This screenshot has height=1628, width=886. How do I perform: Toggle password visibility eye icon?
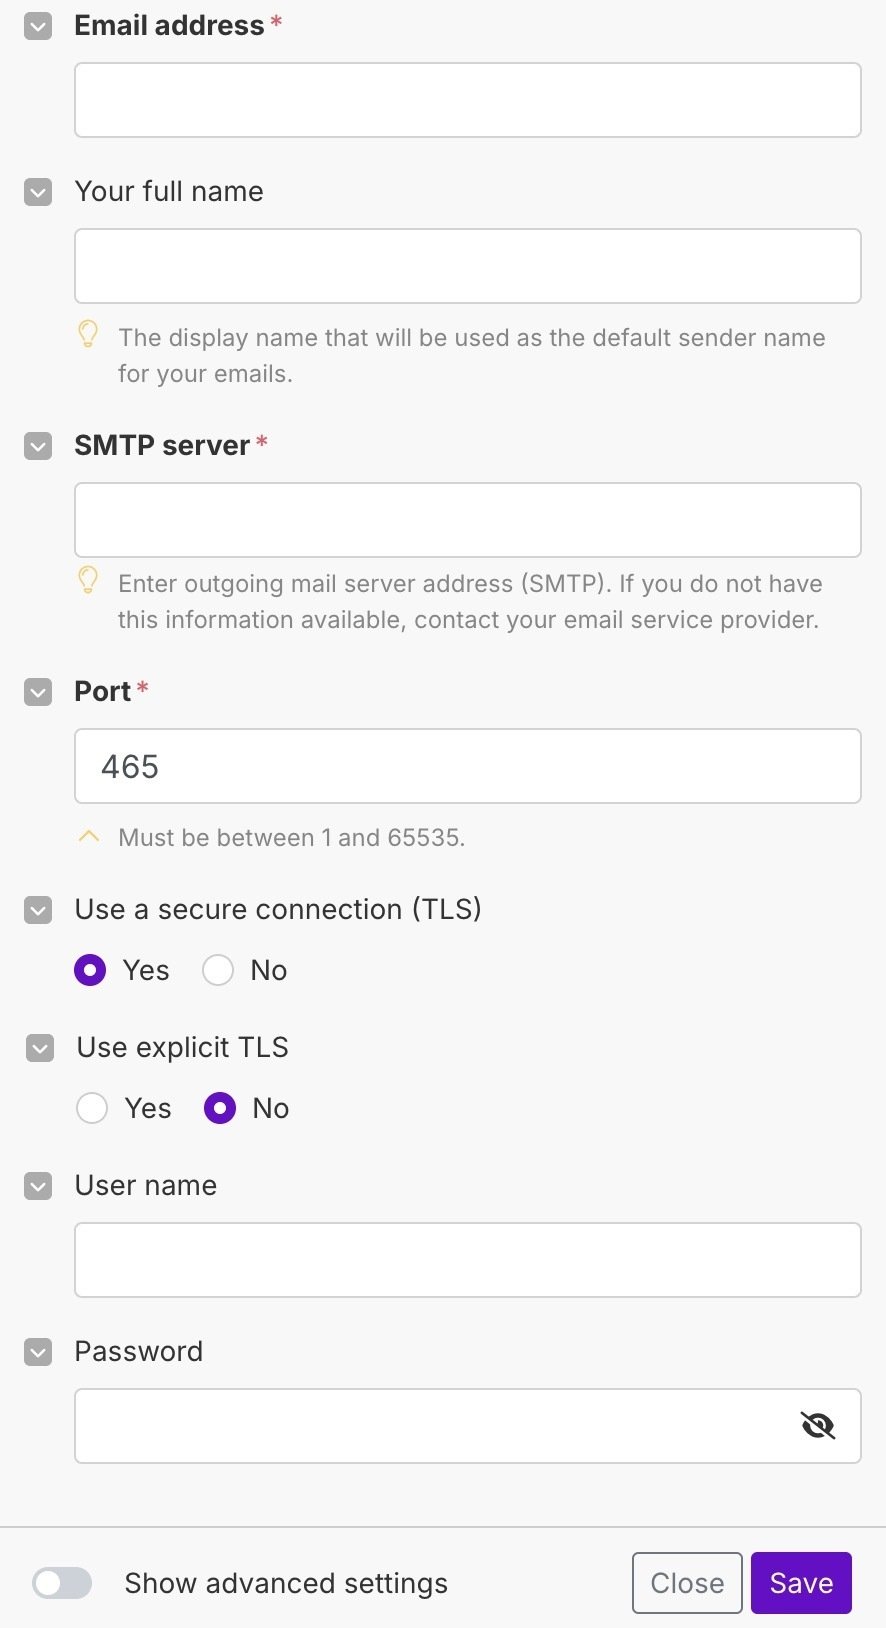point(817,1425)
